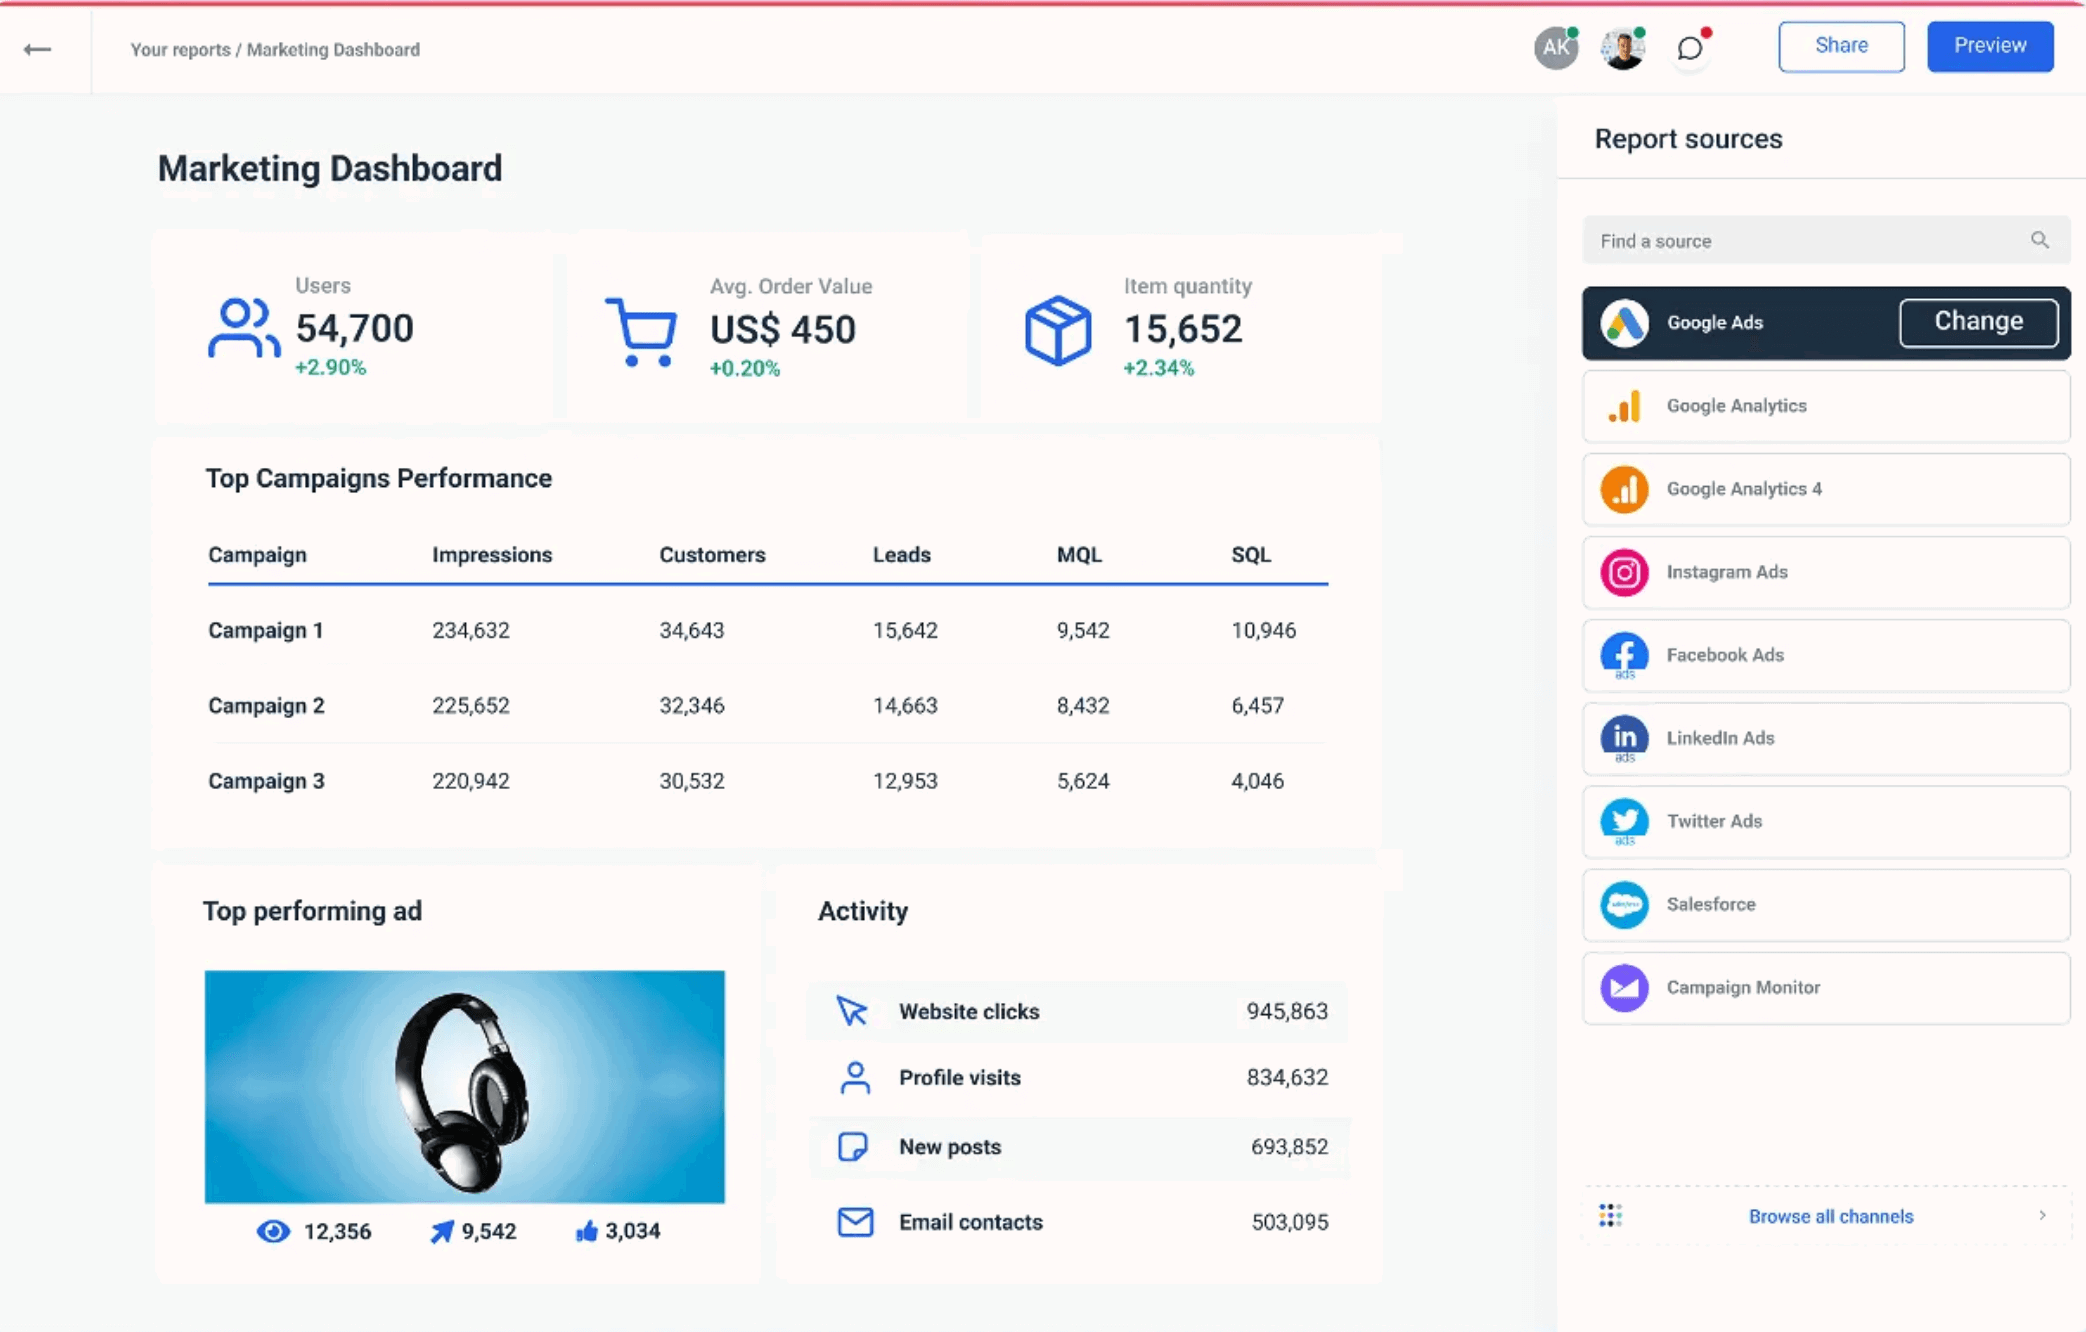The height and width of the screenshot is (1332, 2086).
Task: Click the apps grid icon near Browse all channels
Action: click(1609, 1216)
